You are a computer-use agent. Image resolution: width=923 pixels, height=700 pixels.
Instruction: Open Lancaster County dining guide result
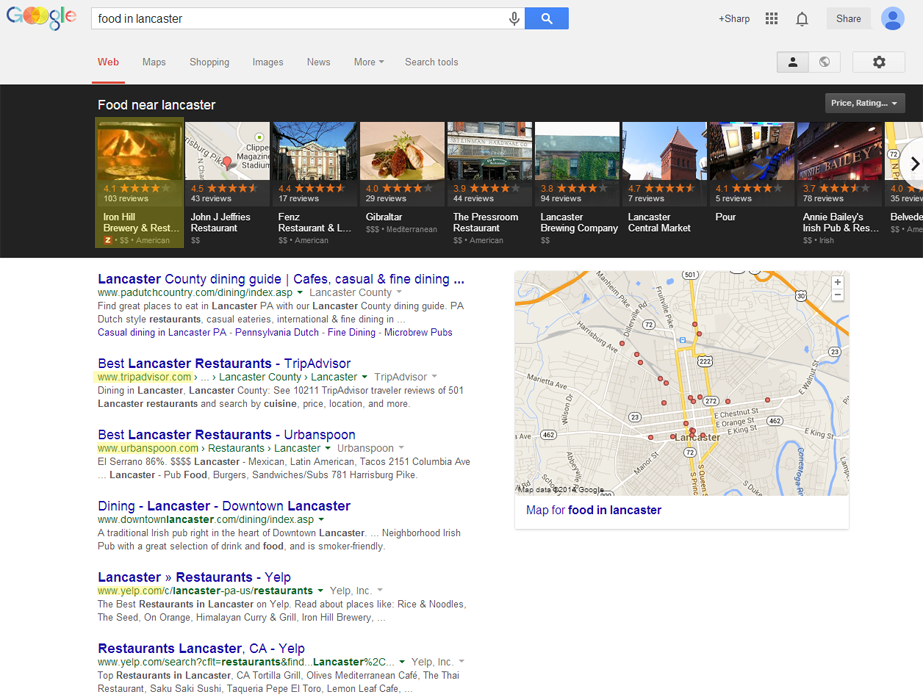tap(281, 279)
